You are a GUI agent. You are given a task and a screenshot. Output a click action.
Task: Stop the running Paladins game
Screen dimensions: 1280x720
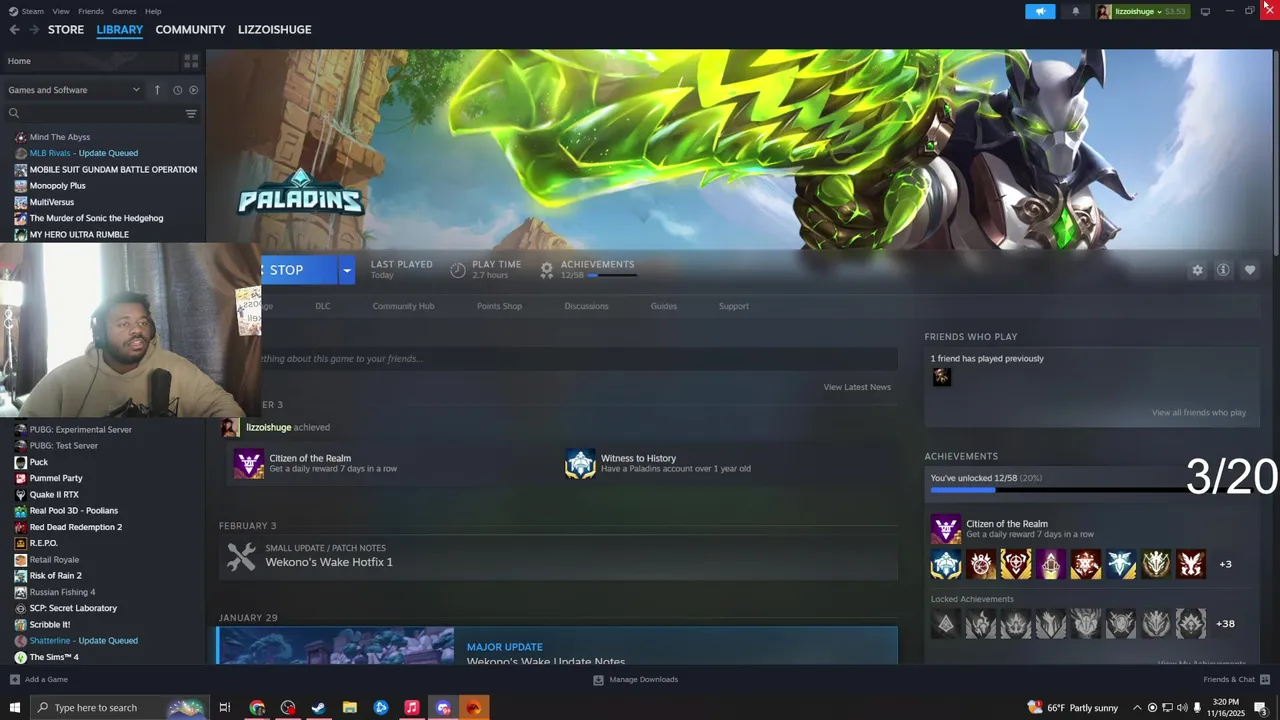(298, 270)
